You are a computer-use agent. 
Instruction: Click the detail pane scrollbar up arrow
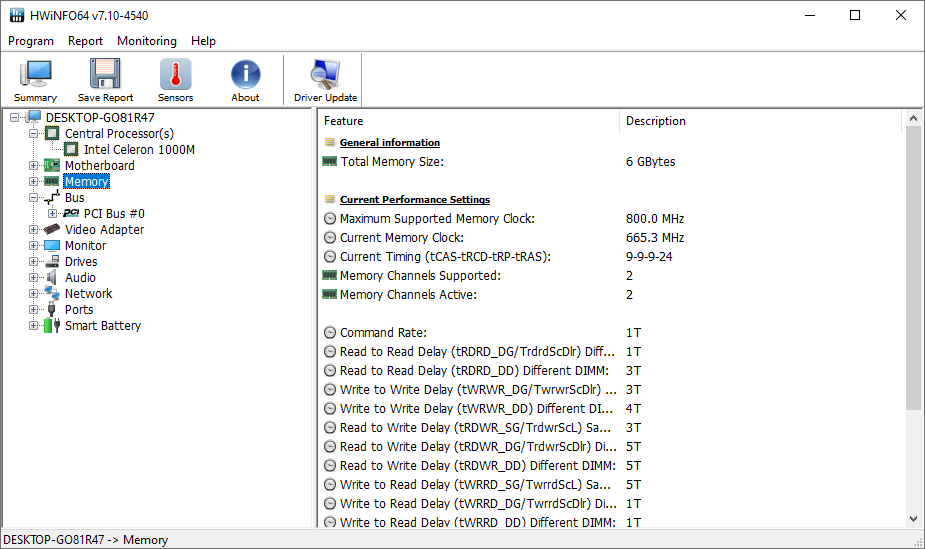tap(913, 118)
